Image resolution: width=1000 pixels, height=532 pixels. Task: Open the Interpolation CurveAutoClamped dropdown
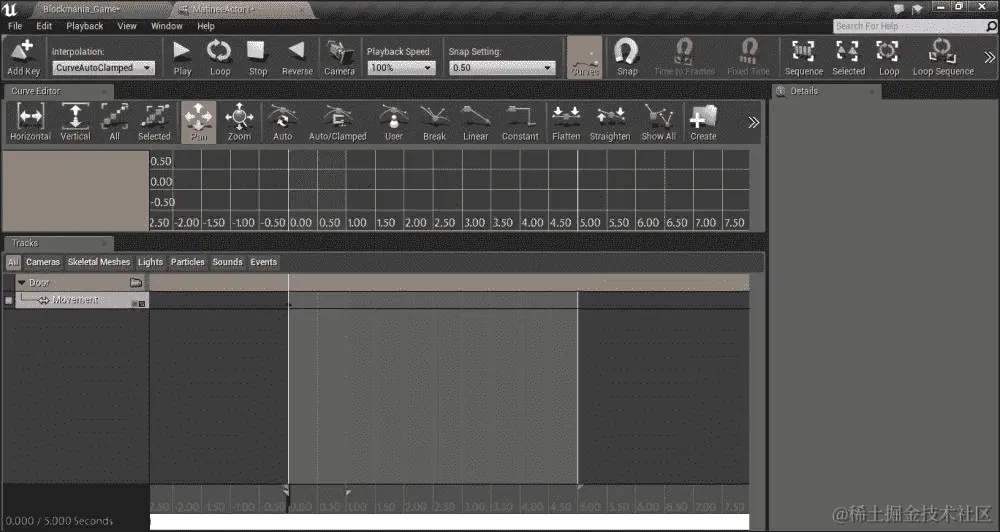pos(103,68)
